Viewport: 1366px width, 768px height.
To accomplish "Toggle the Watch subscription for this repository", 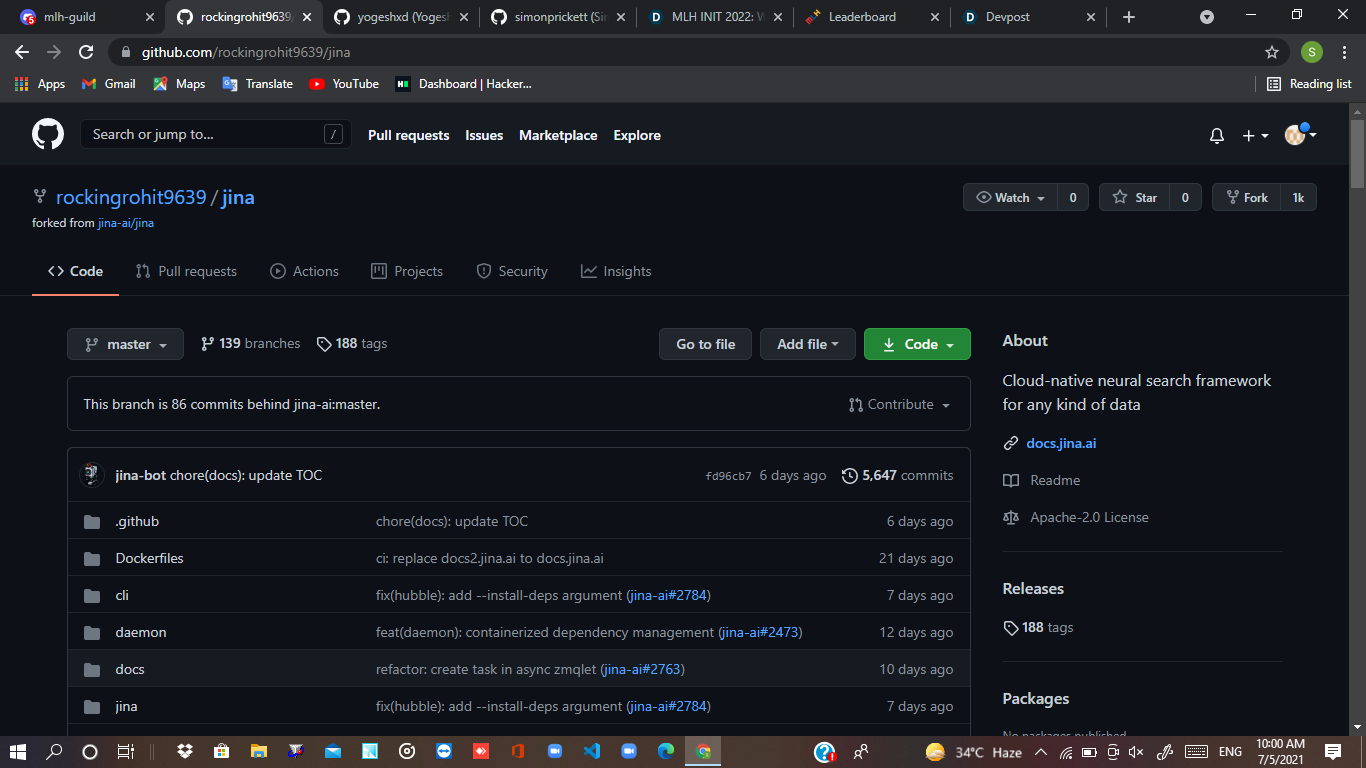I will pos(1010,198).
